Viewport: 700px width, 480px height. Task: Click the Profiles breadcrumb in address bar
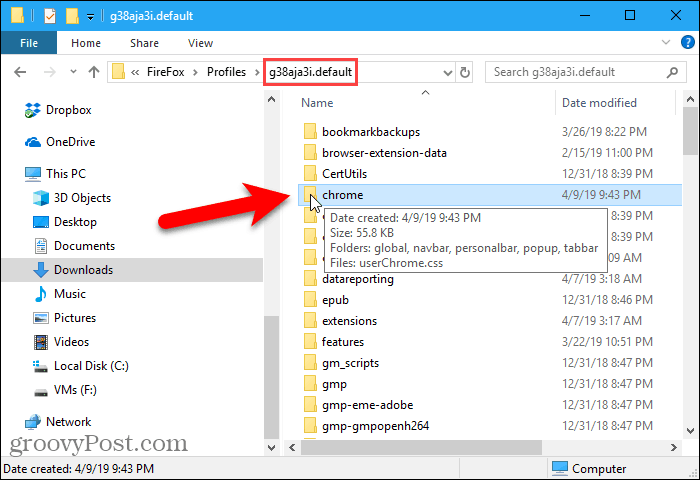point(226,72)
